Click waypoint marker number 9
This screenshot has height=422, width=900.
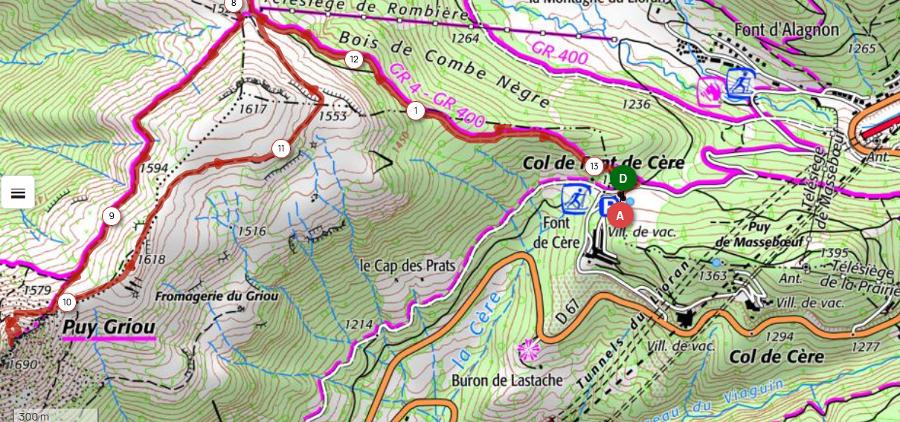click(111, 216)
